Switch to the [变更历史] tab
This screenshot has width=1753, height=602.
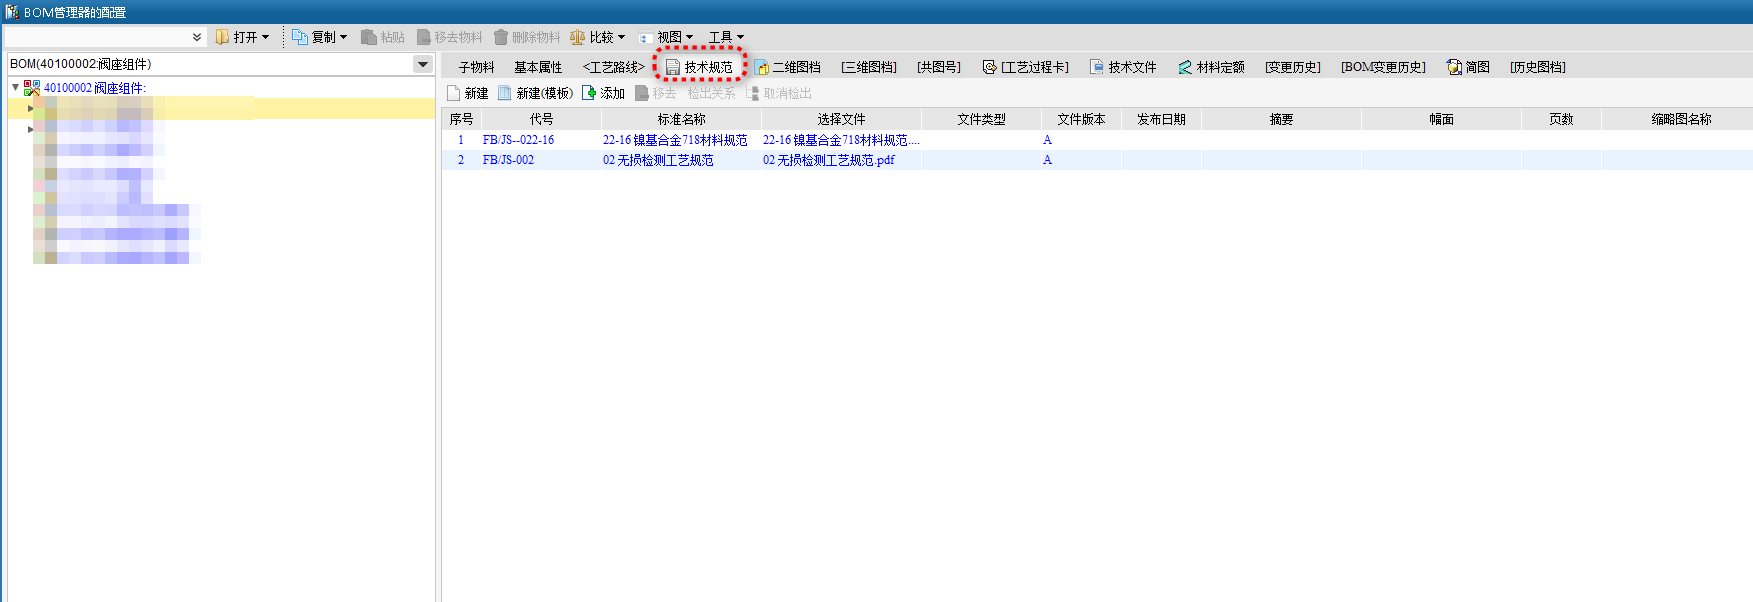tap(1292, 67)
